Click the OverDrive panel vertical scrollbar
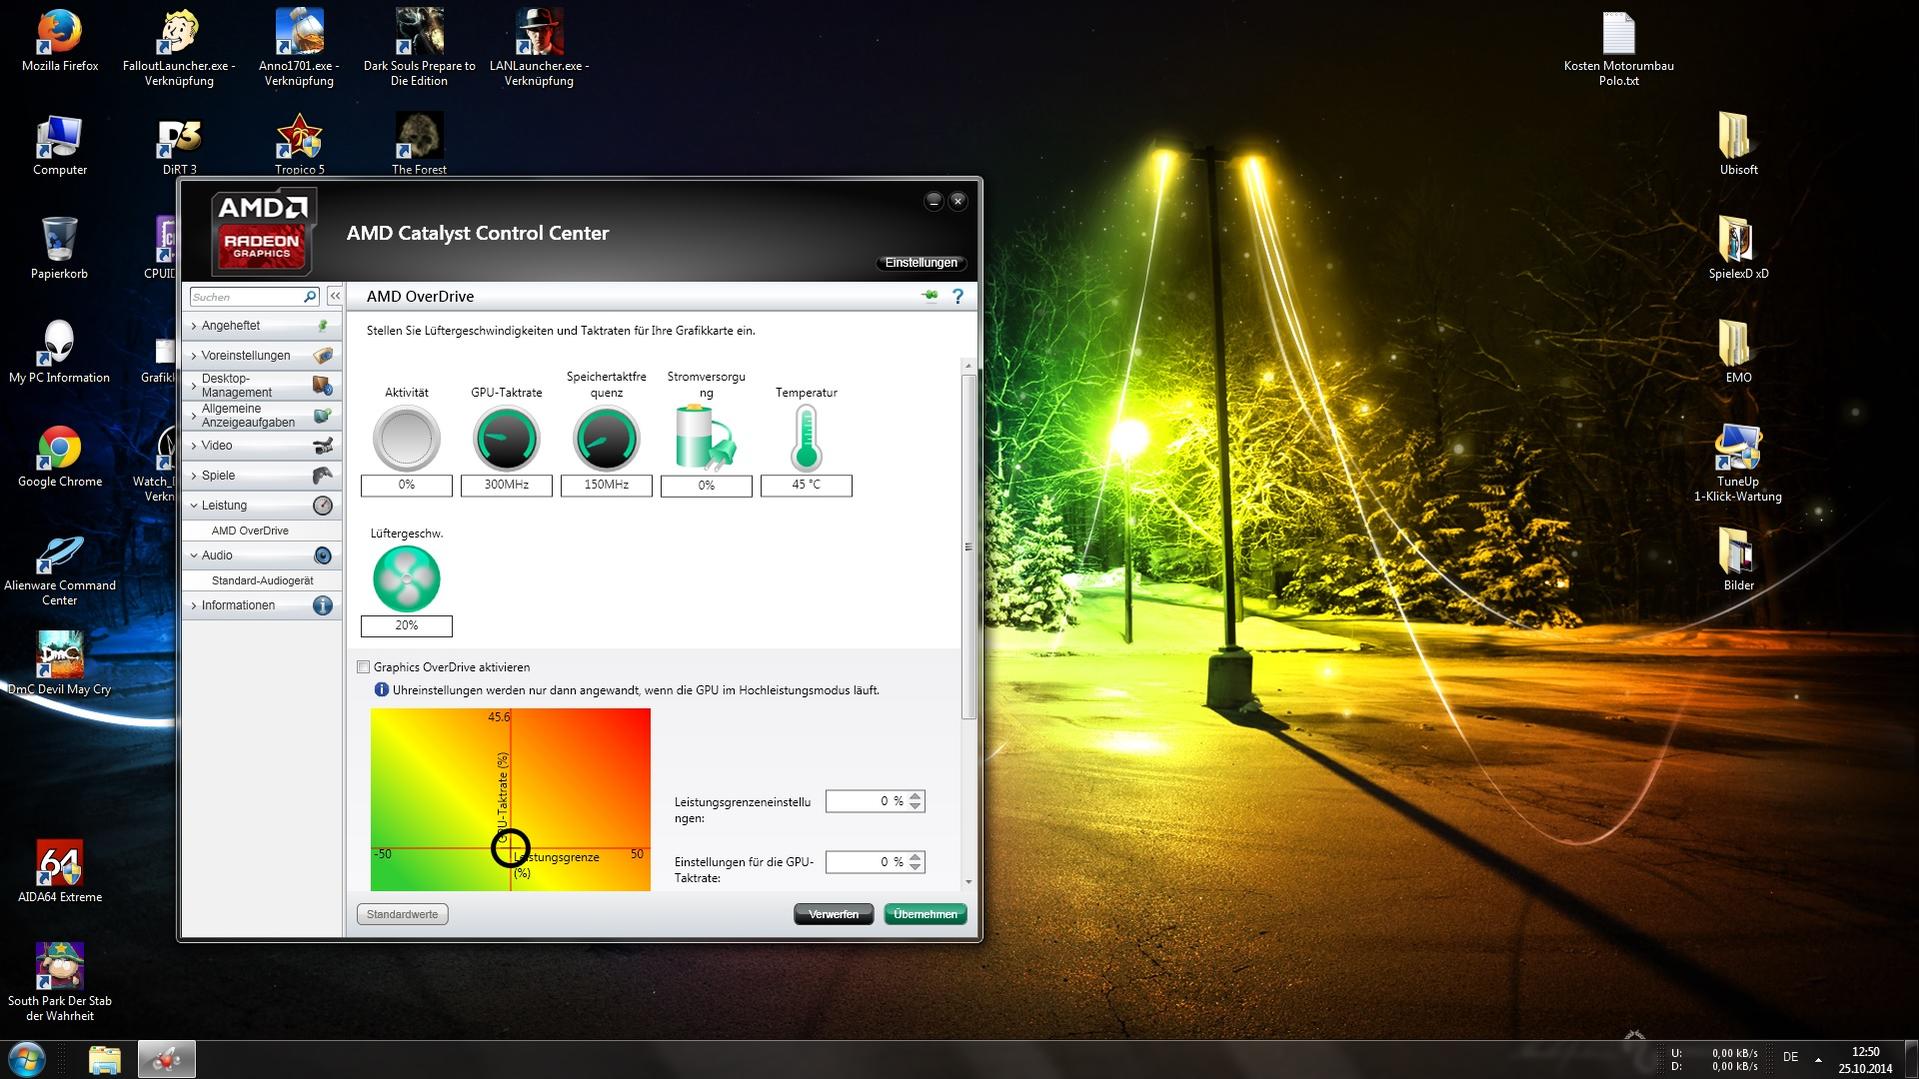 (x=968, y=546)
